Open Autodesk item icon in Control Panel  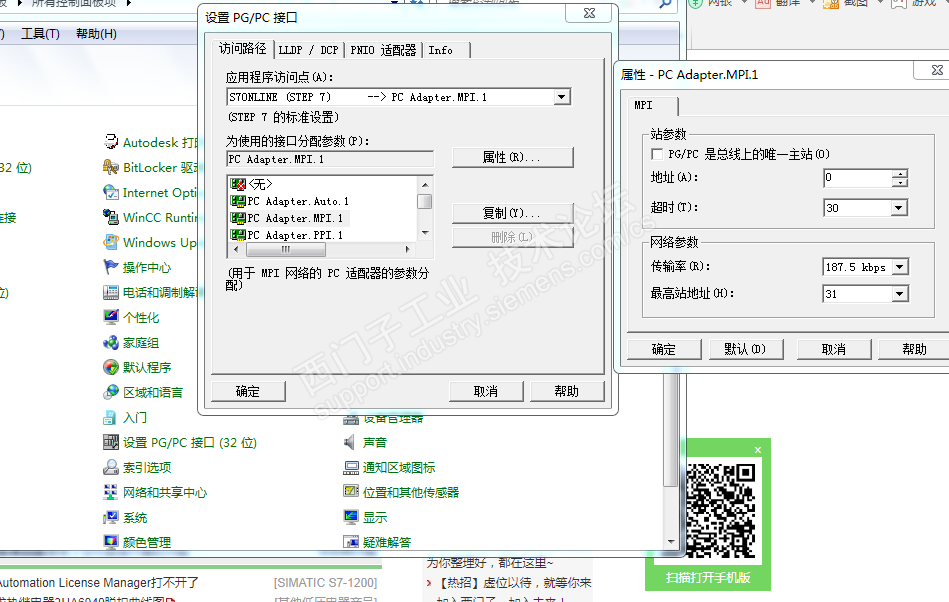[111, 142]
